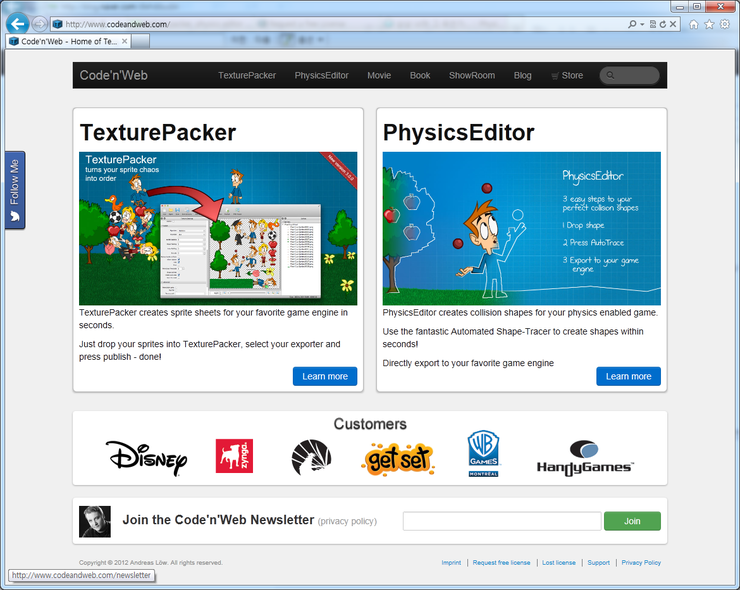The image size is (740, 590).
Task: Open Favorites with the star icon
Action: pos(709,24)
